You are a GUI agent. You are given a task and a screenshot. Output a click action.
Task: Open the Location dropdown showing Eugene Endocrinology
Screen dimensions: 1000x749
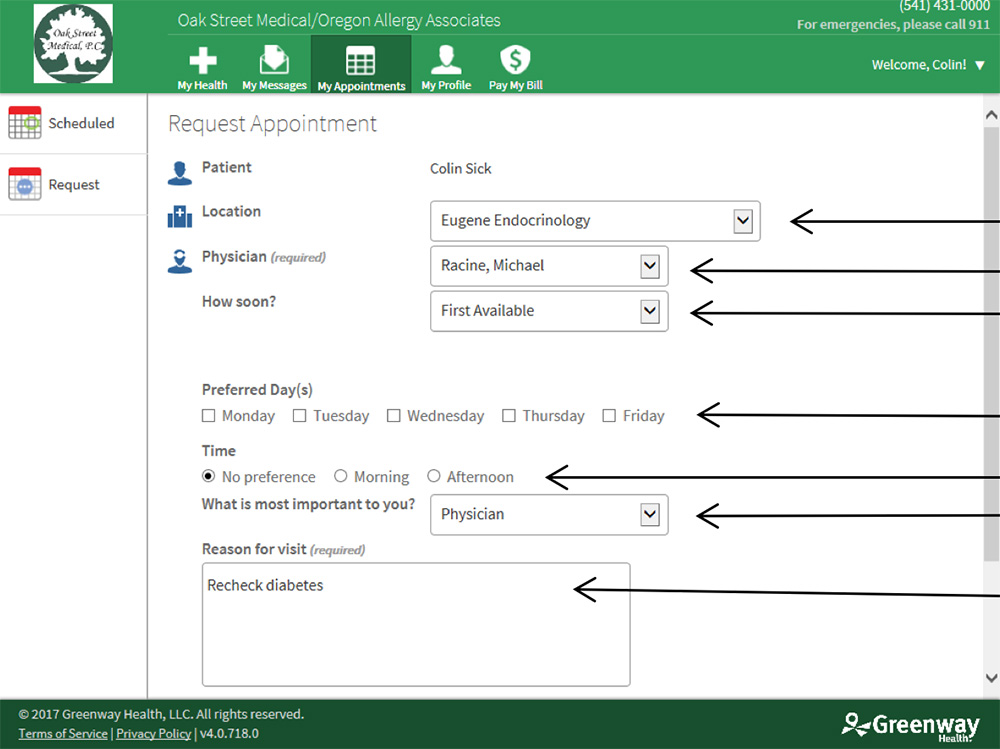point(595,221)
